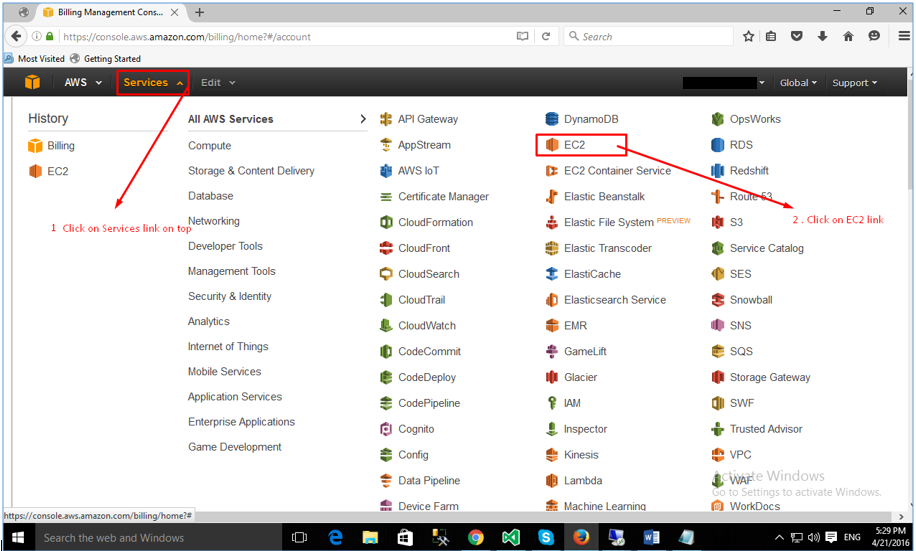Click the Most Visited bookmark
The width and height of the screenshot is (916, 551).
[34, 58]
